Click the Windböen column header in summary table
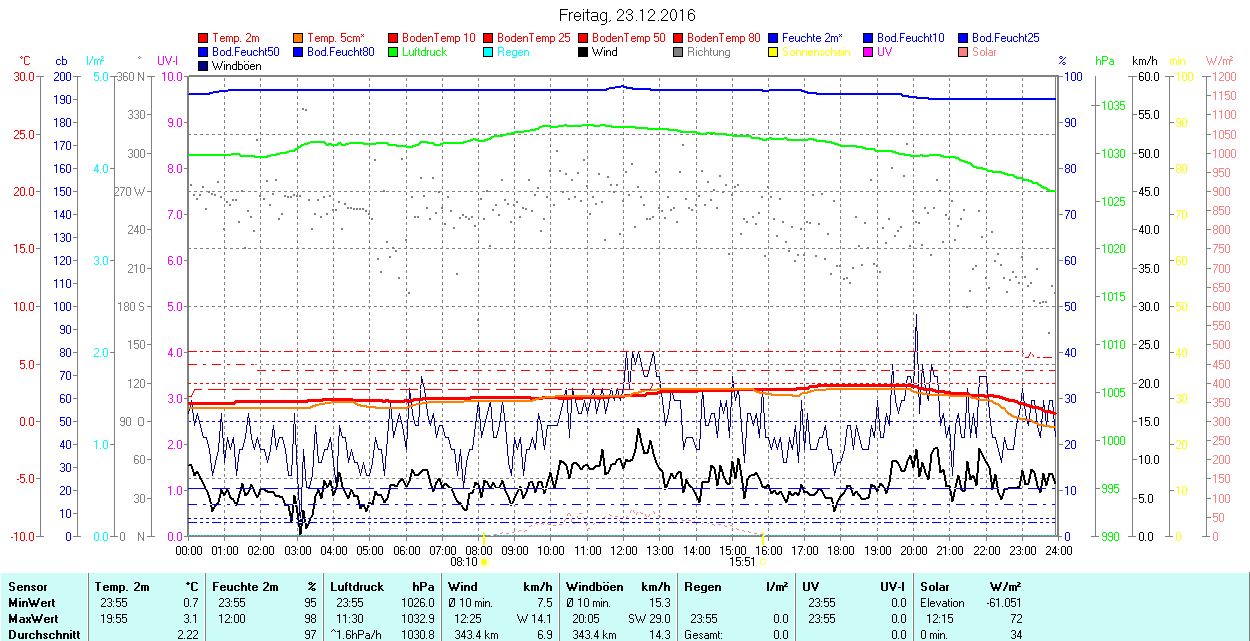 click(x=597, y=587)
